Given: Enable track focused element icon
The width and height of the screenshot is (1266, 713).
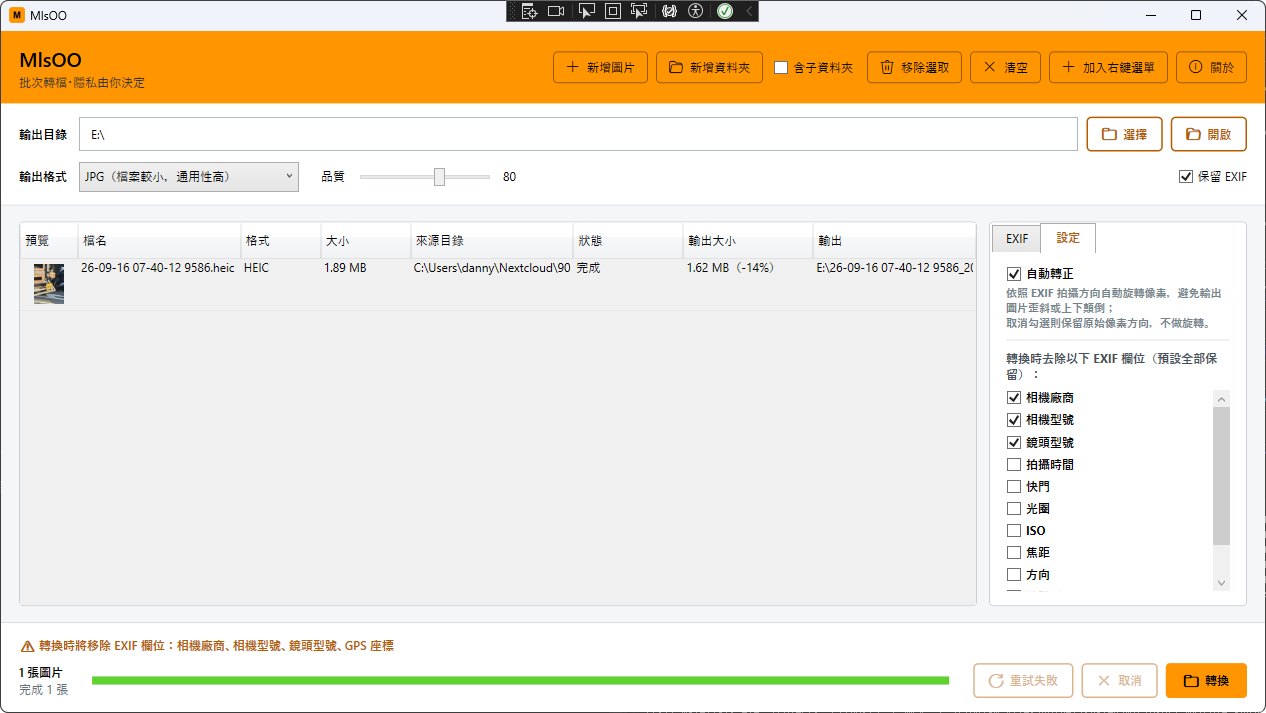Looking at the screenshot, I should click(639, 11).
